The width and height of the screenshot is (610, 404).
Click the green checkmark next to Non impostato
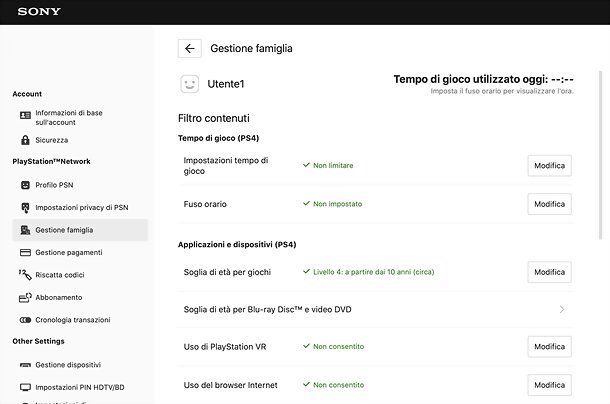tap(307, 204)
